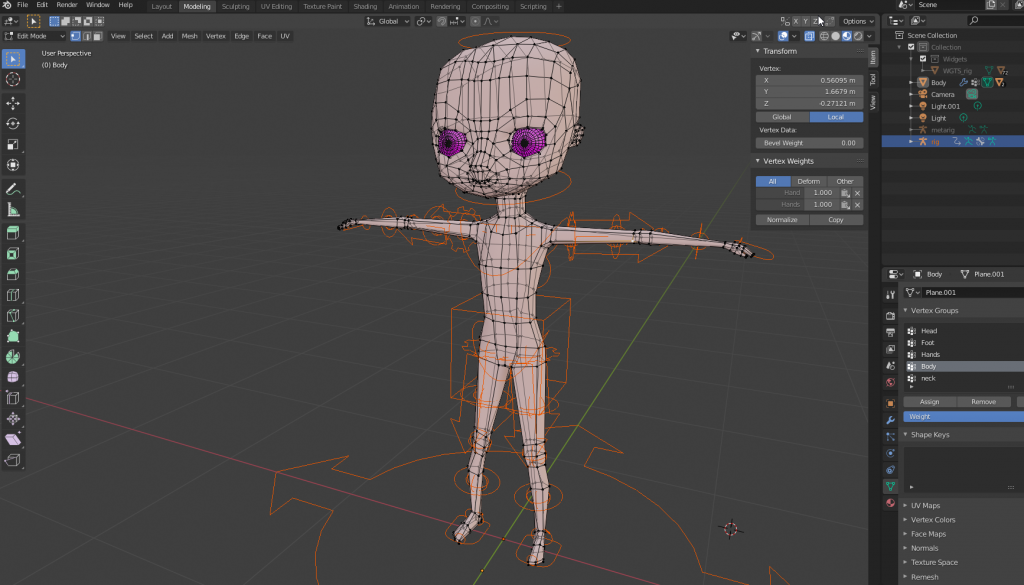Switch to the Tool sidebar tab
The width and height of the screenshot is (1024, 585).
pyautogui.click(x=873, y=80)
